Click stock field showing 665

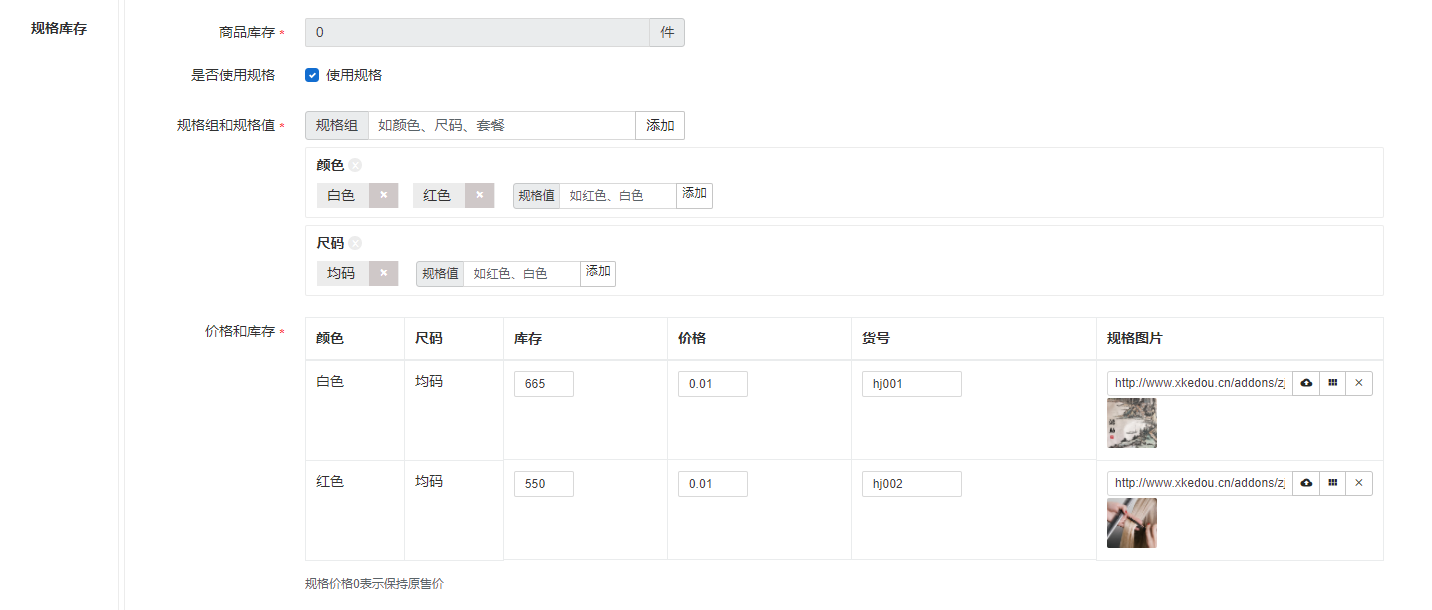[x=543, y=384]
